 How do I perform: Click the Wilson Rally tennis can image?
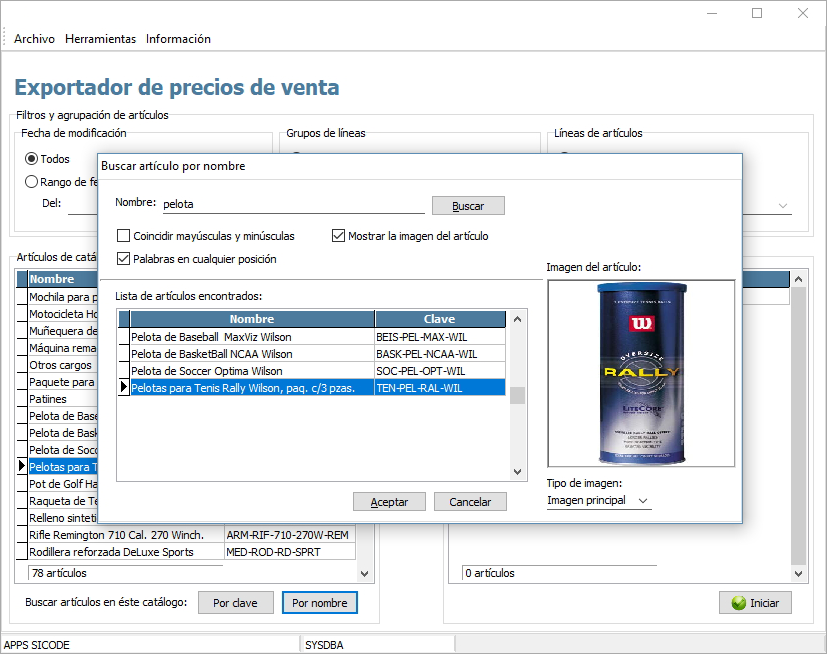tap(640, 373)
